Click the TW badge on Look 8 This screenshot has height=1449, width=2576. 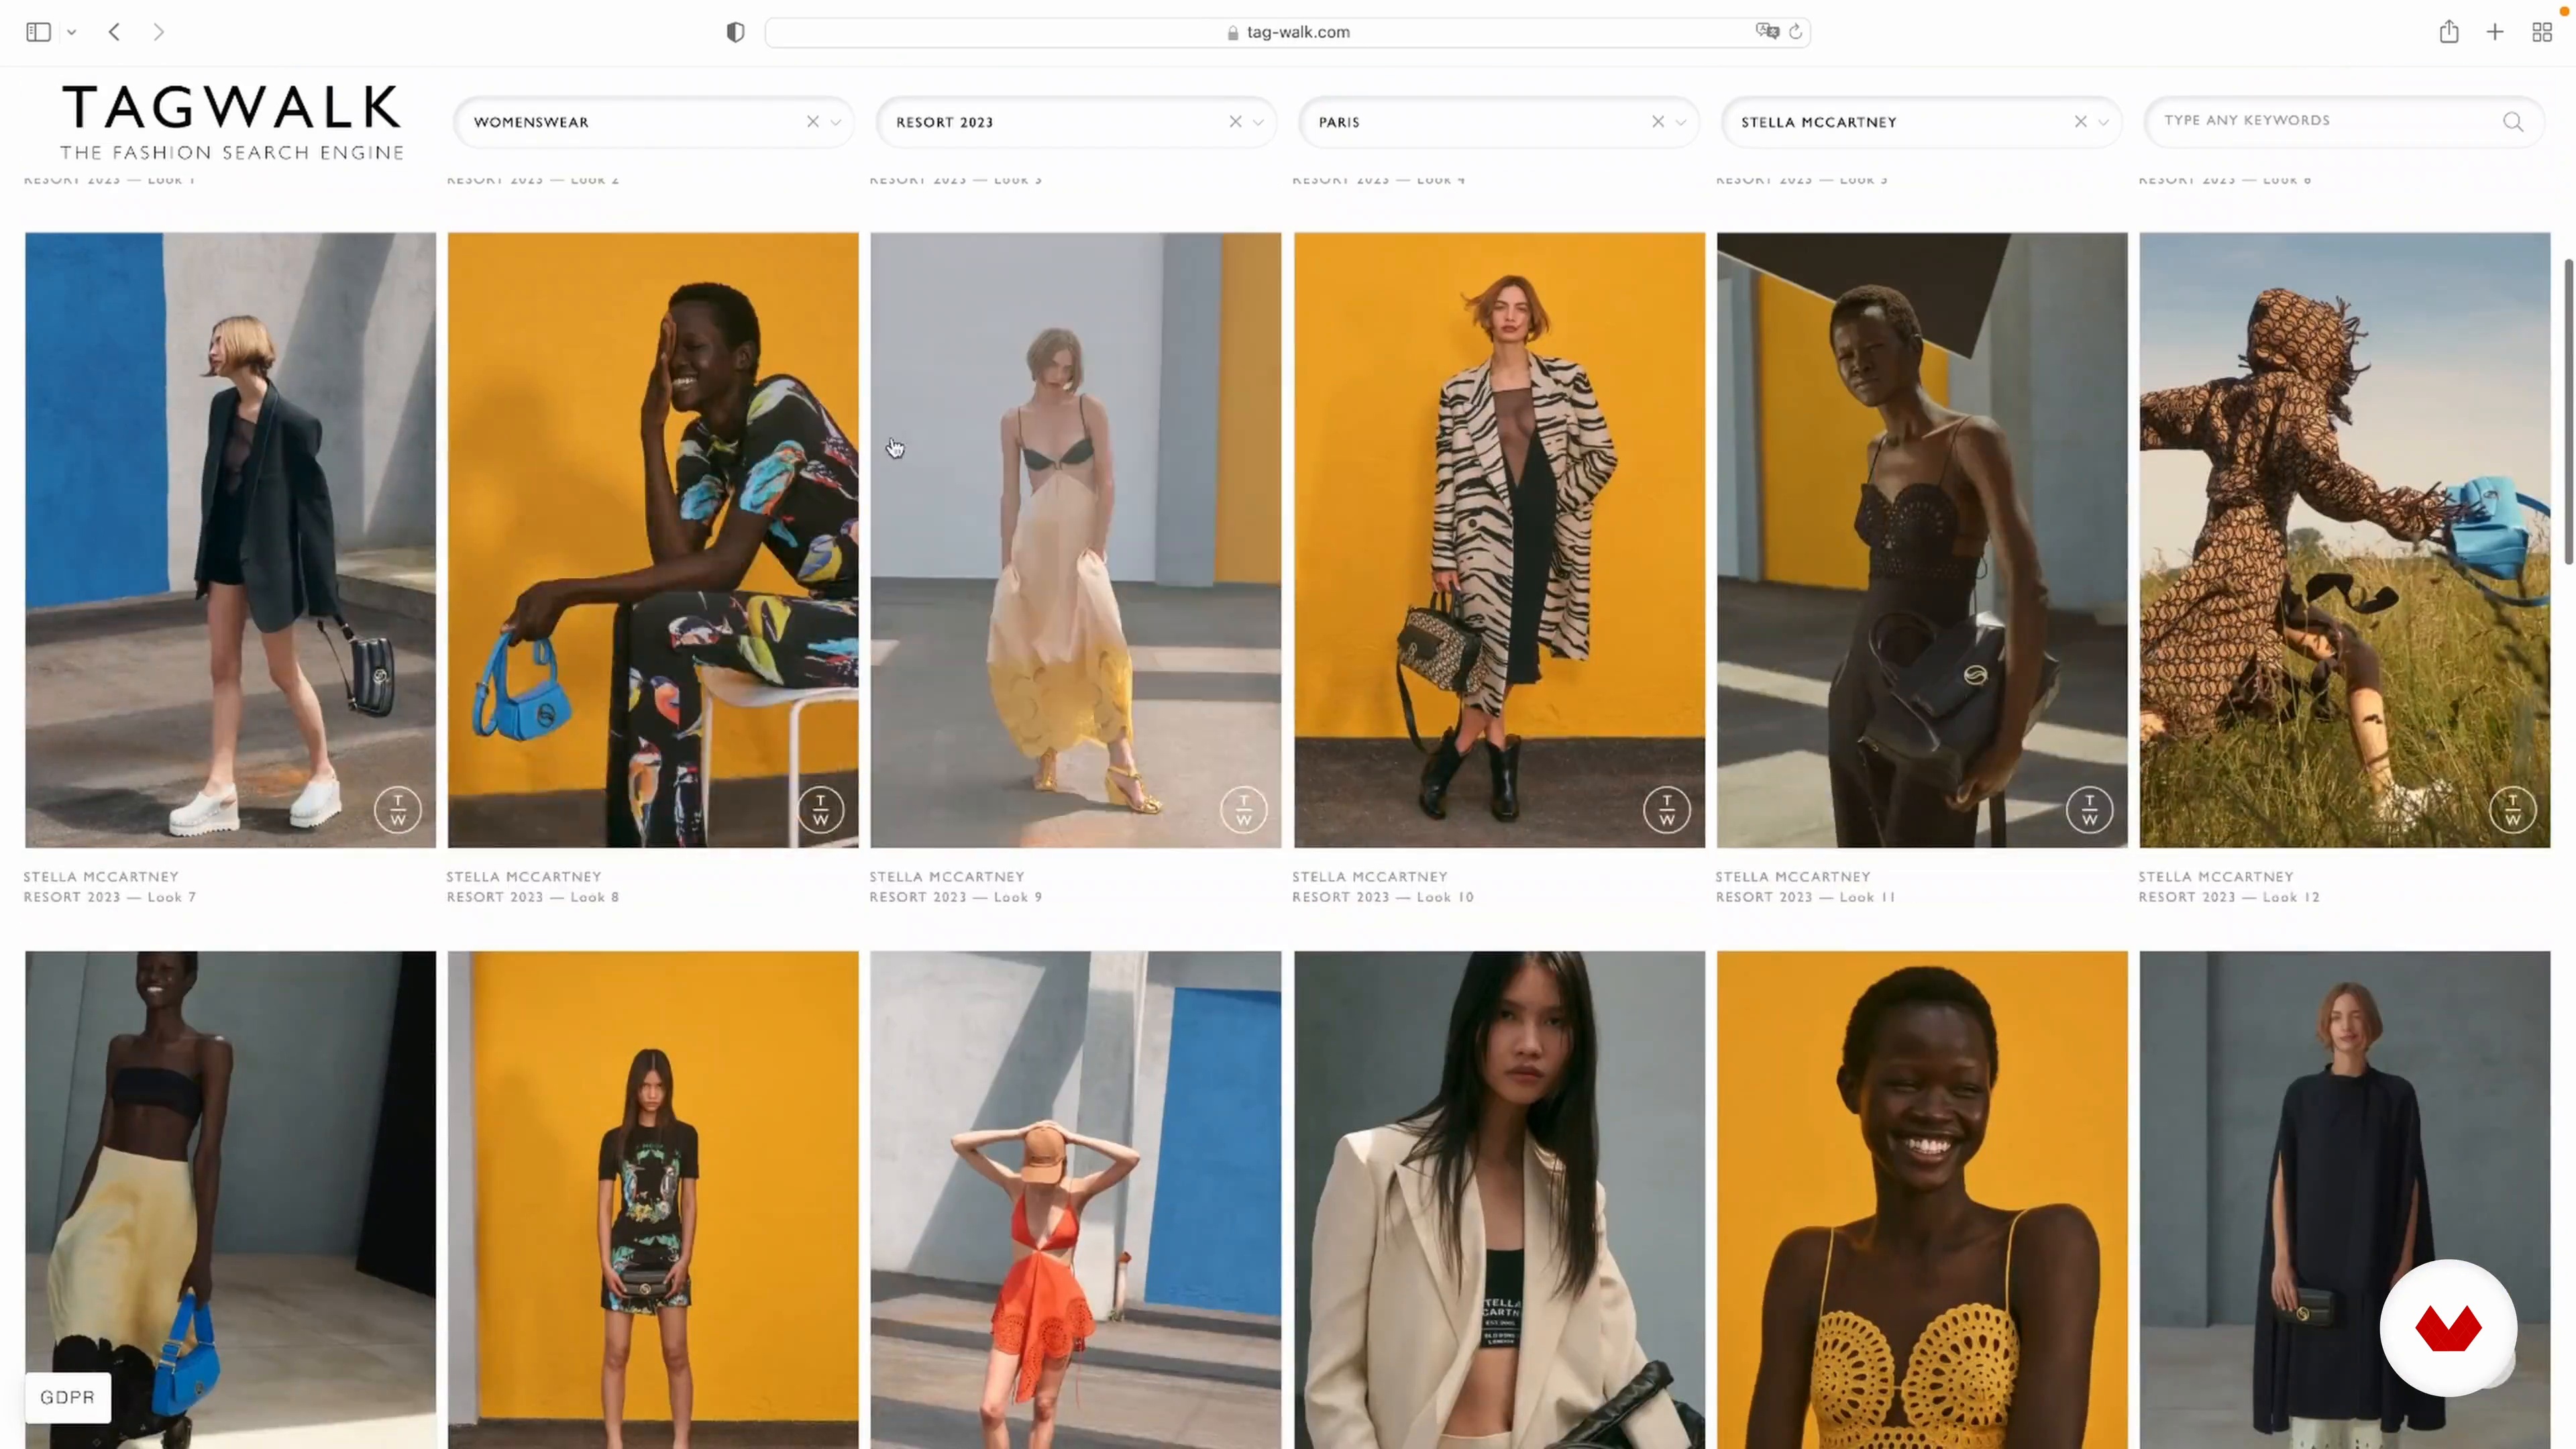(x=821, y=810)
